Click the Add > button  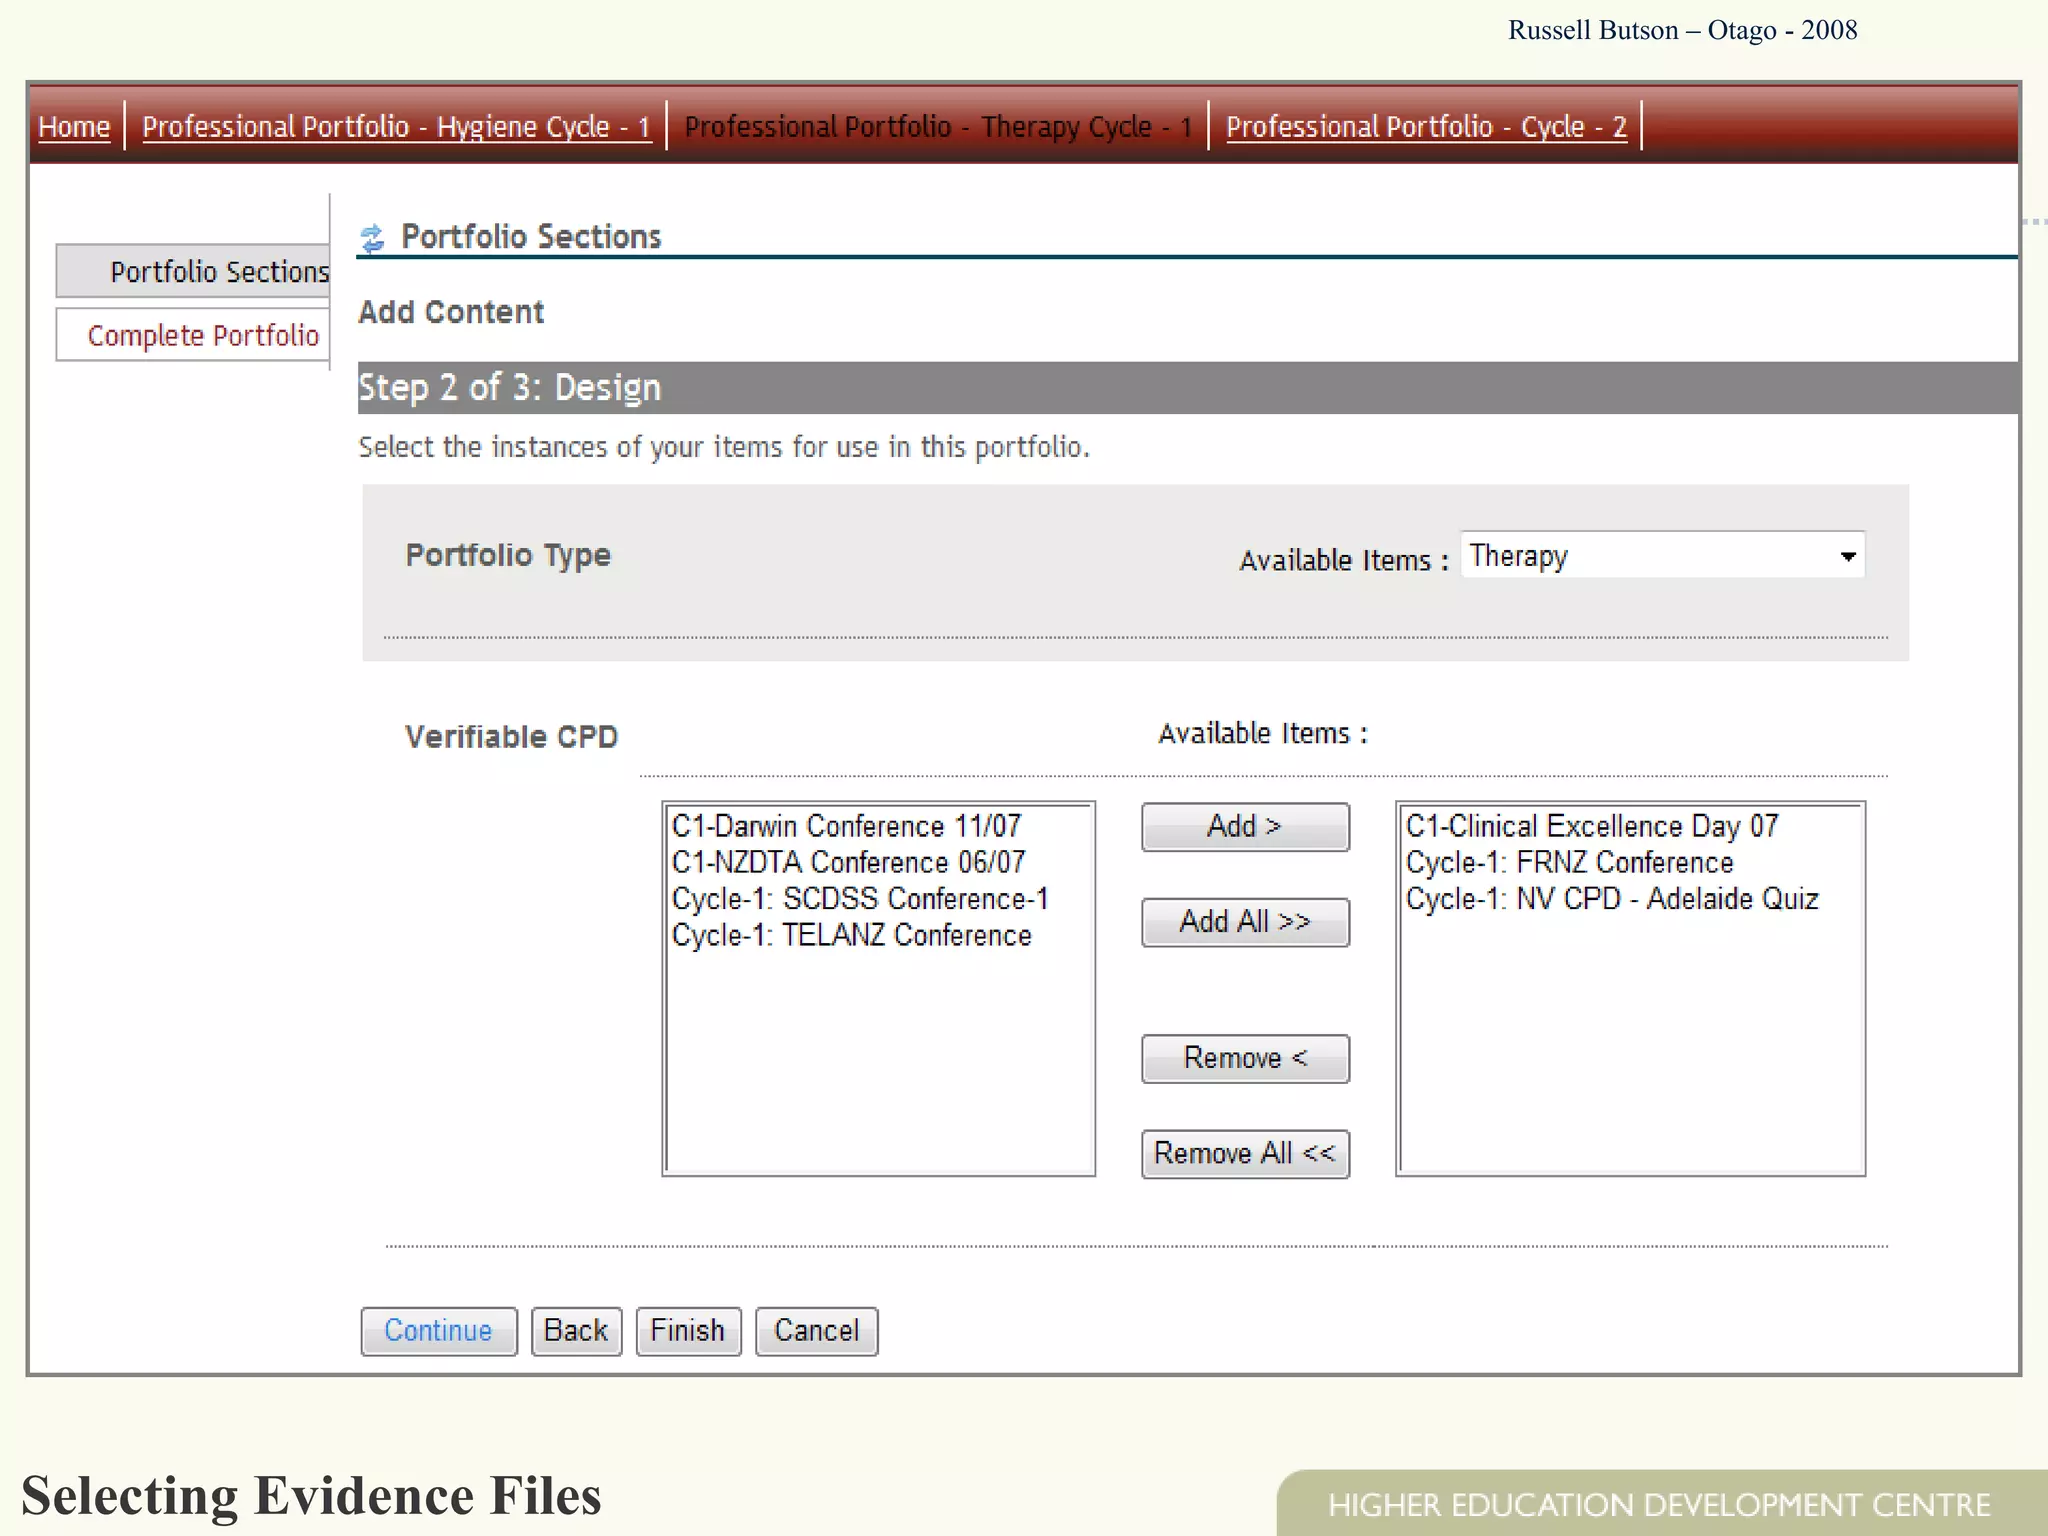1245,827
